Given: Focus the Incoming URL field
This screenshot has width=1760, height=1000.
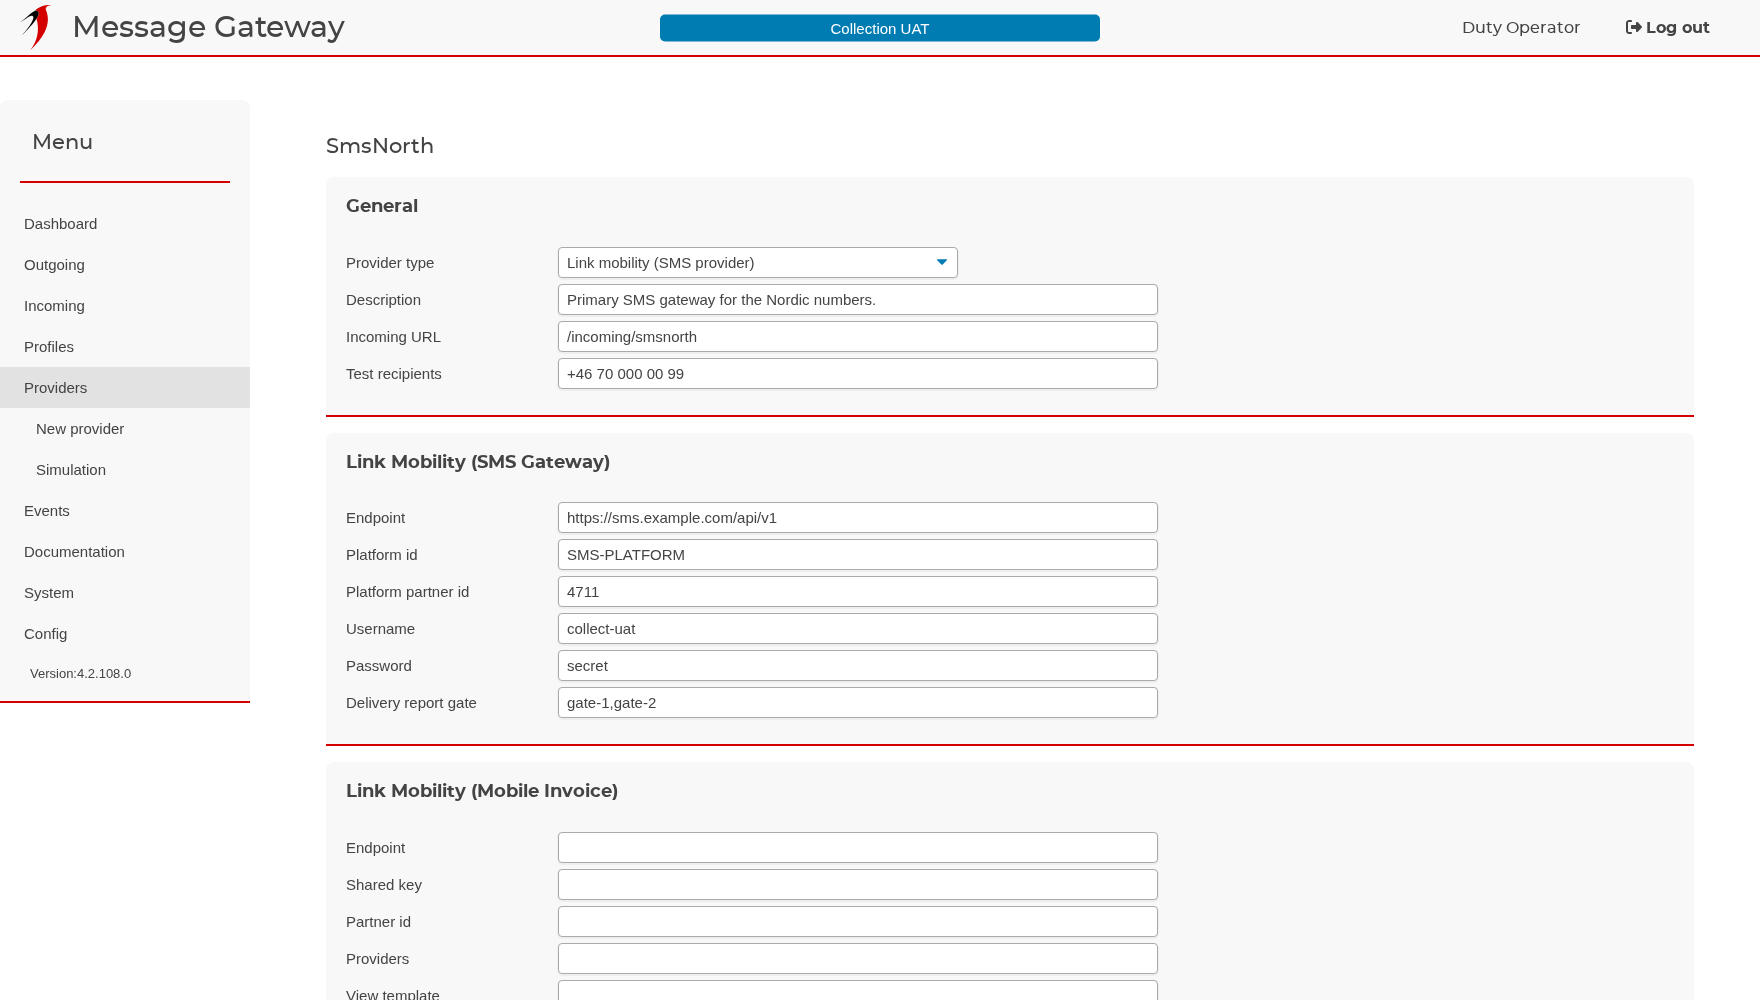Looking at the screenshot, I should click(x=858, y=337).
